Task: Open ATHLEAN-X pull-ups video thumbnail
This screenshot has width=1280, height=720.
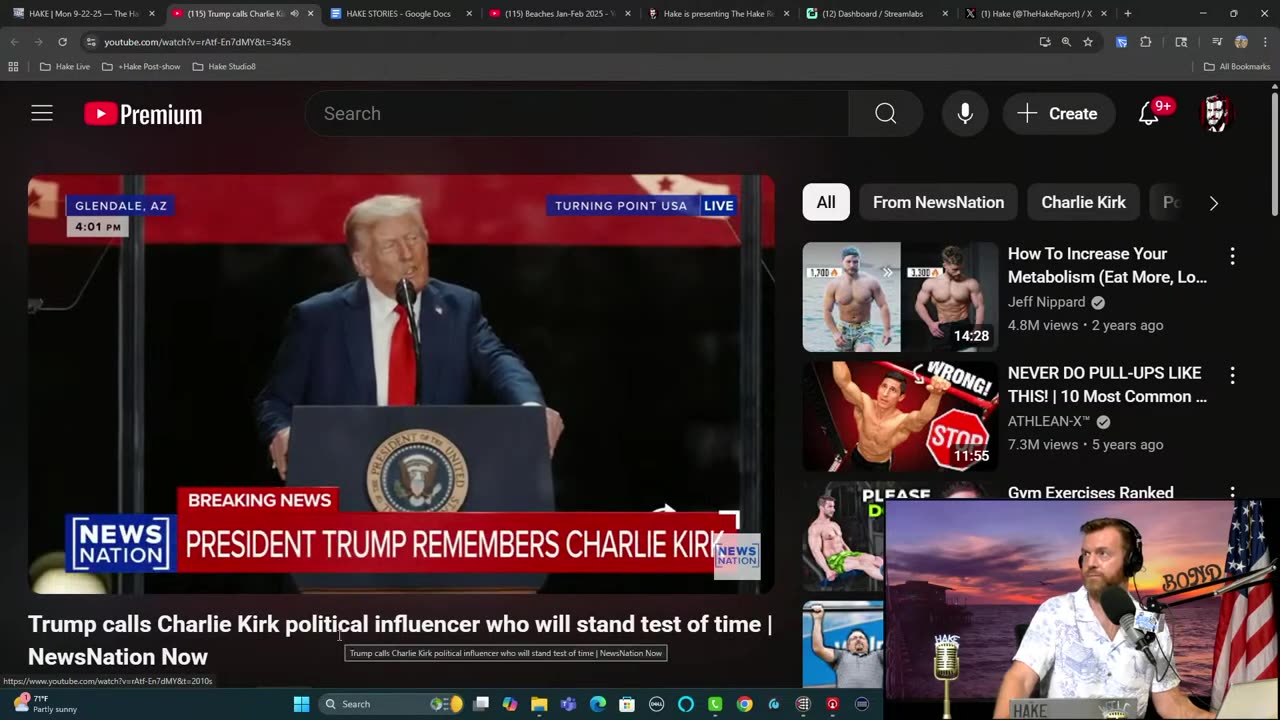Action: click(900, 416)
